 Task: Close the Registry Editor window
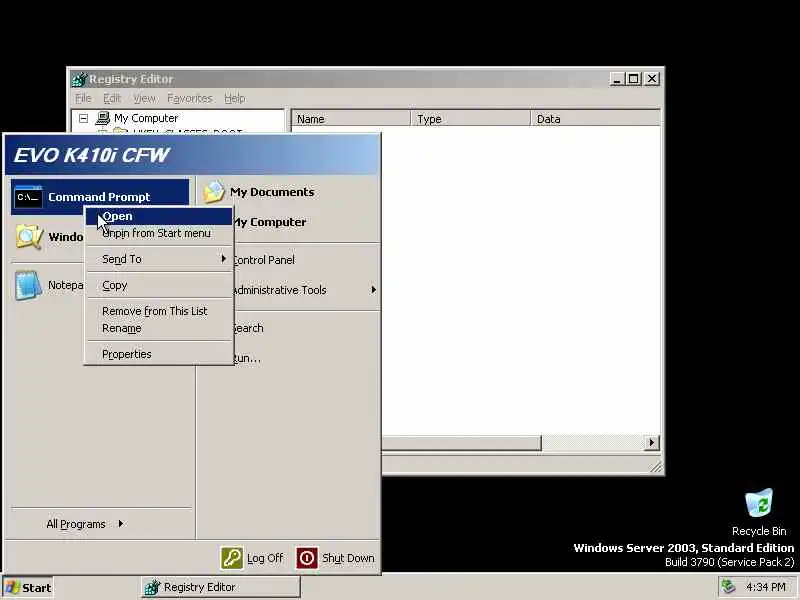point(652,79)
